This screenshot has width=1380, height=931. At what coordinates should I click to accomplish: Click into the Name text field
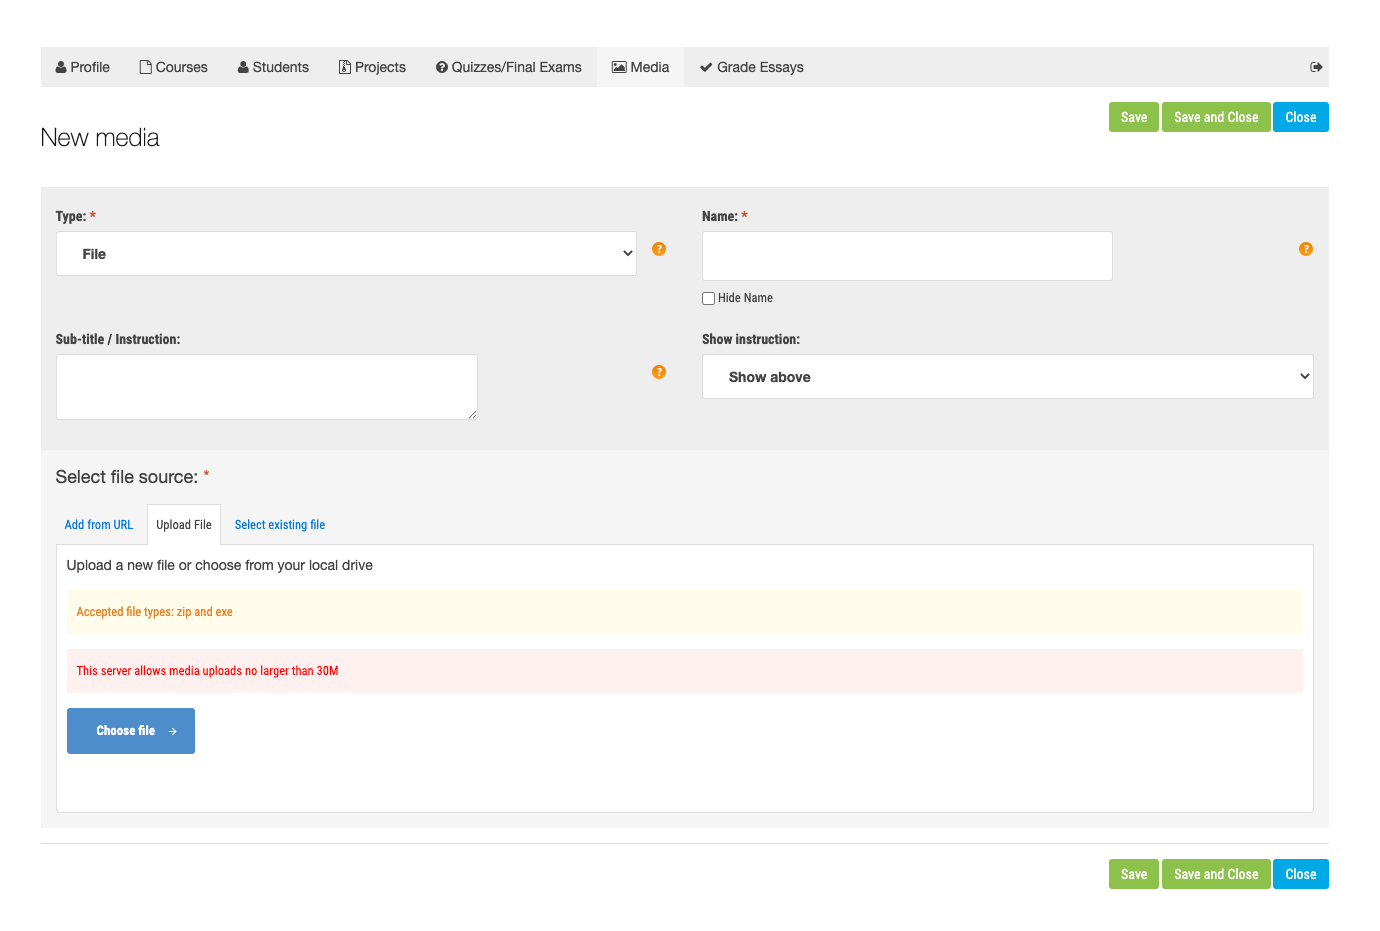[x=907, y=256]
